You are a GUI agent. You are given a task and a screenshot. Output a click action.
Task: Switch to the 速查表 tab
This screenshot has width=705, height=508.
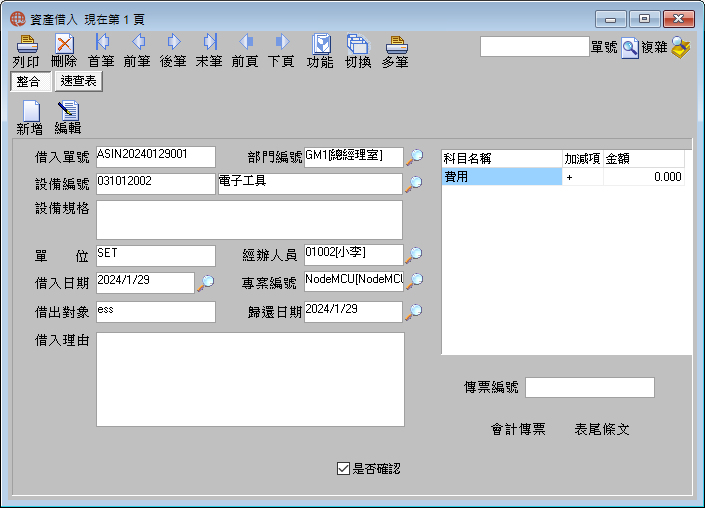pos(79,81)
